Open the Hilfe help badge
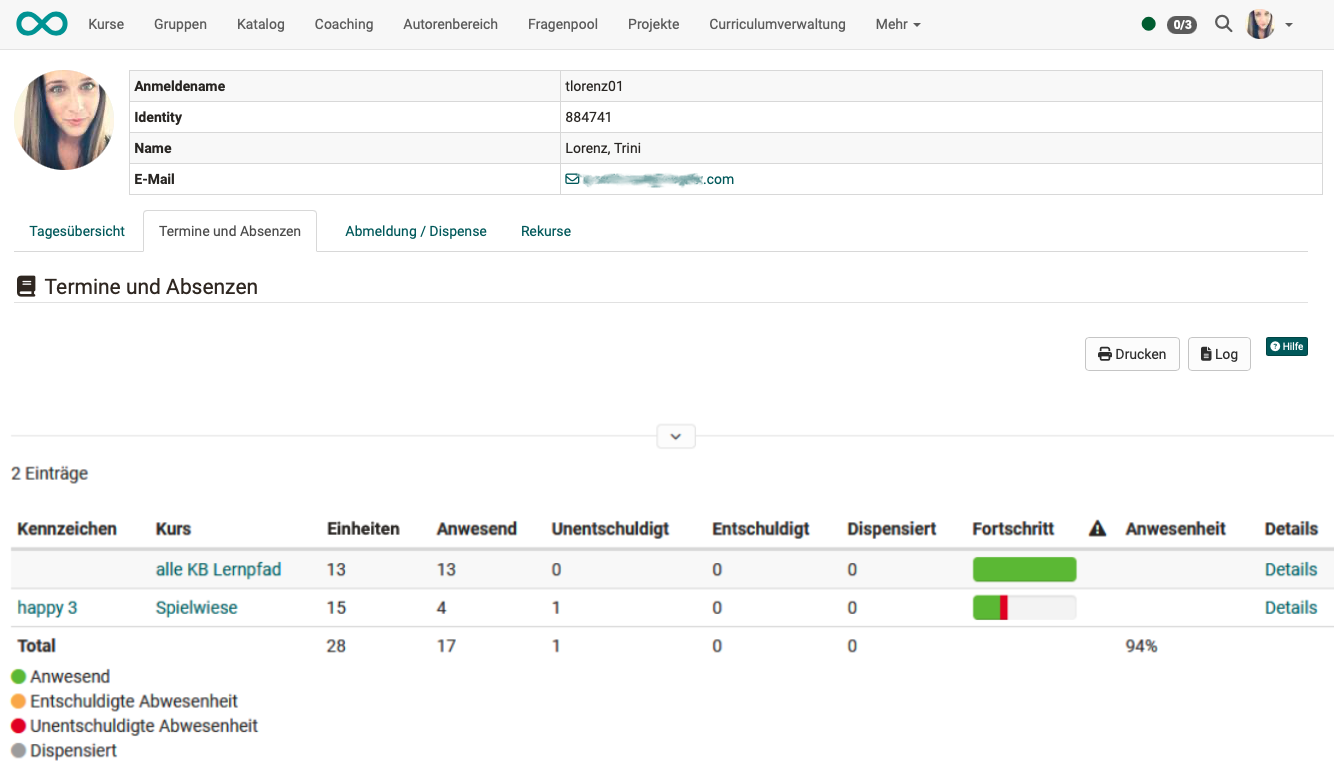Image resolution: width=1334 pixels, height=777 pixels. tap(1286, 346)
